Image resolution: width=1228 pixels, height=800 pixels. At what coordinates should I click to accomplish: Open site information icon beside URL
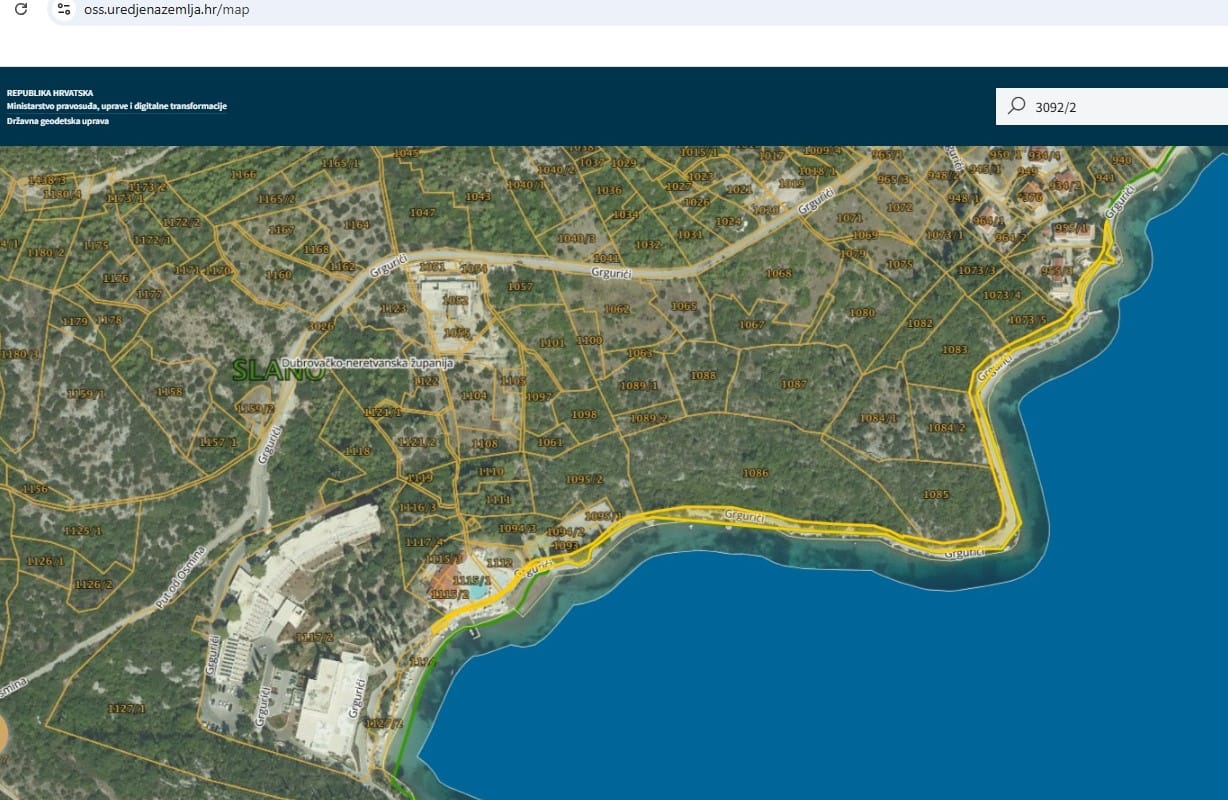[64, 9]
